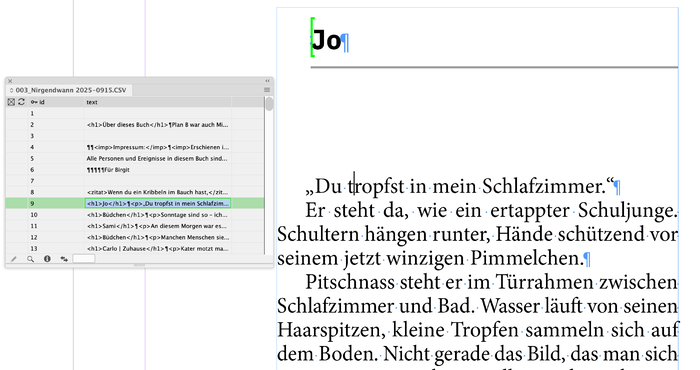700x370 pixels.
Task: Click the swap arrows icon at panel bottom
Action: [x=64, y=259]
